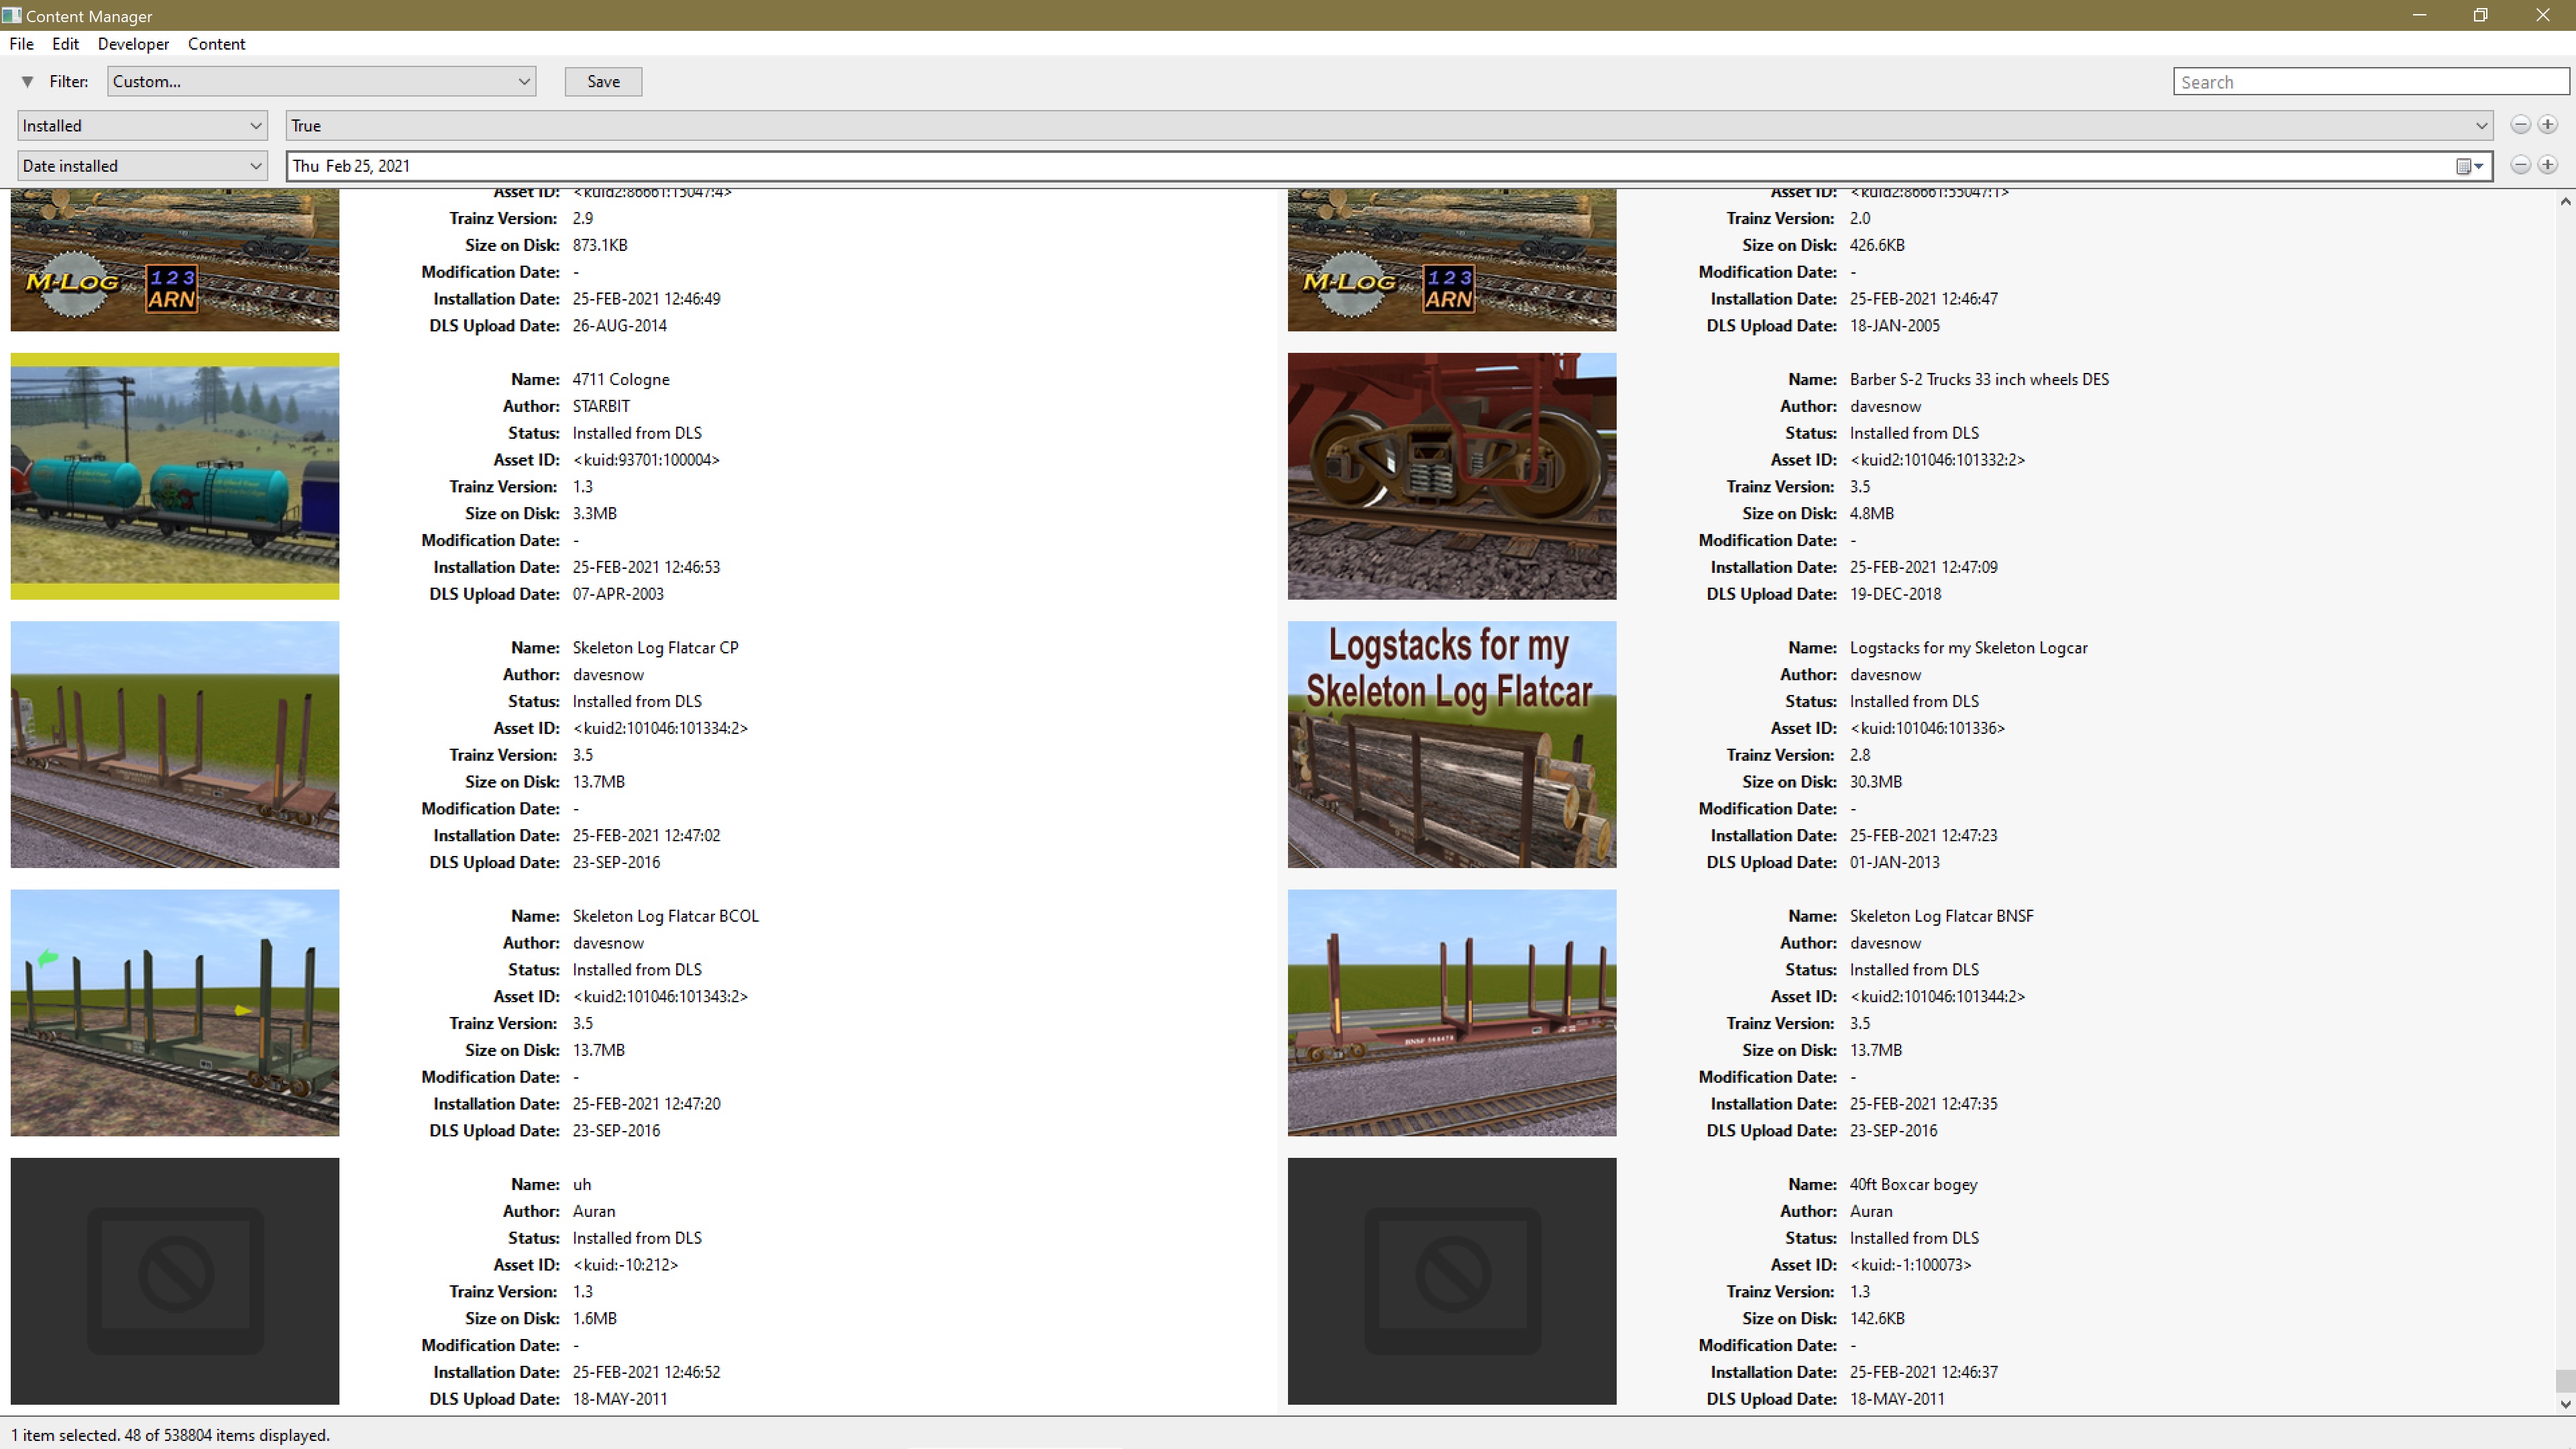Open the File menu

click(x=21, y=44)
